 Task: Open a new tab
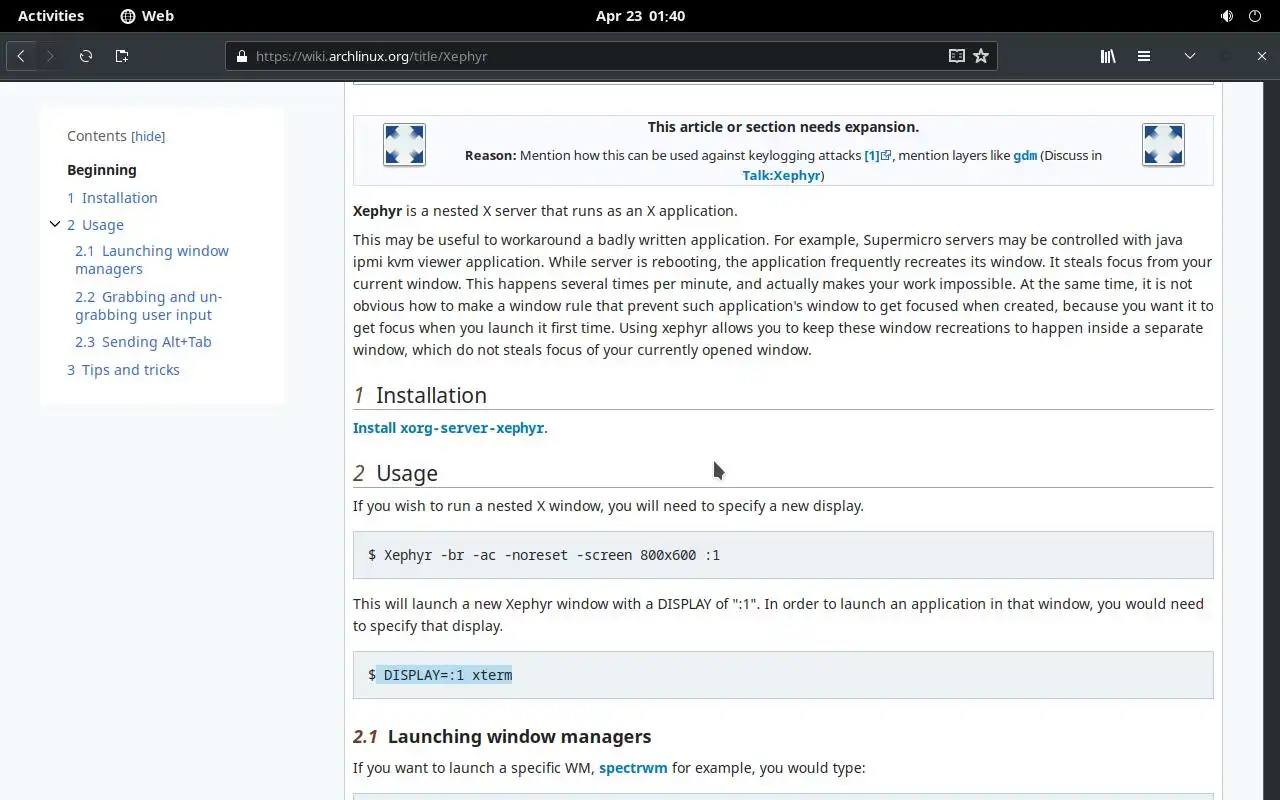pyautogui.click(x=122, y=56)
